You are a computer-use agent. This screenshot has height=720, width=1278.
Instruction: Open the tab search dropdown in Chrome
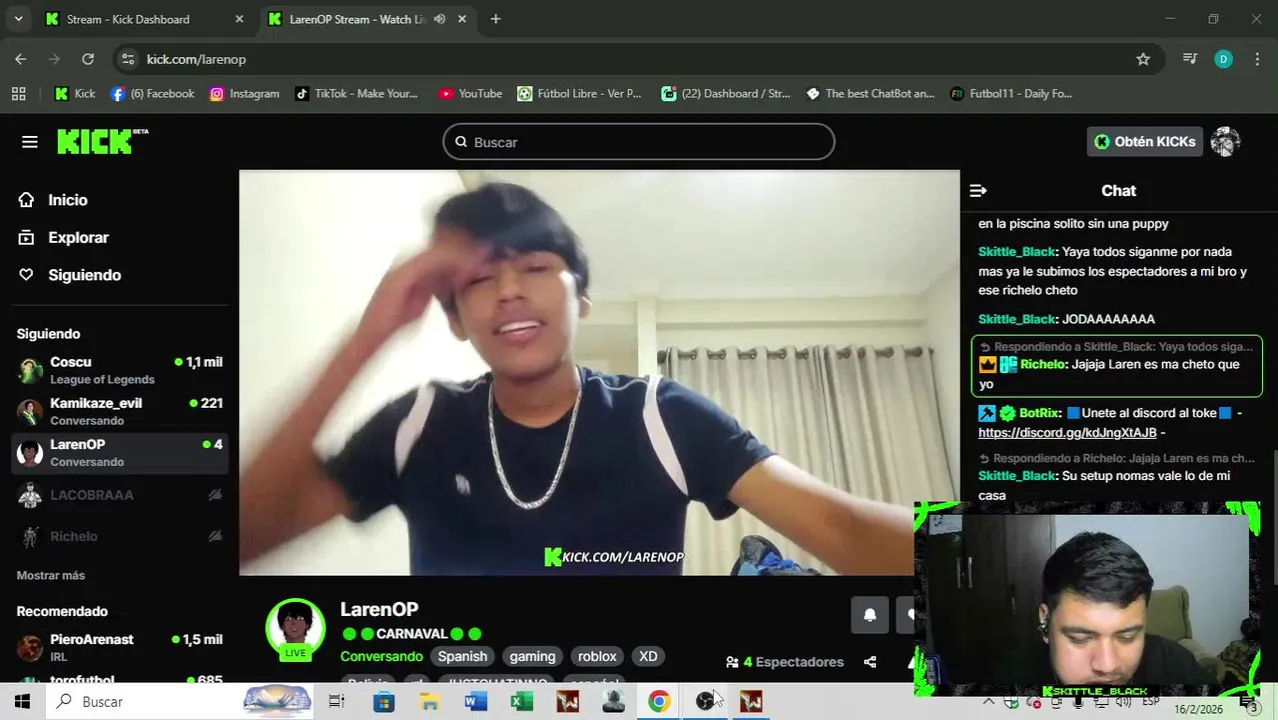18,19
